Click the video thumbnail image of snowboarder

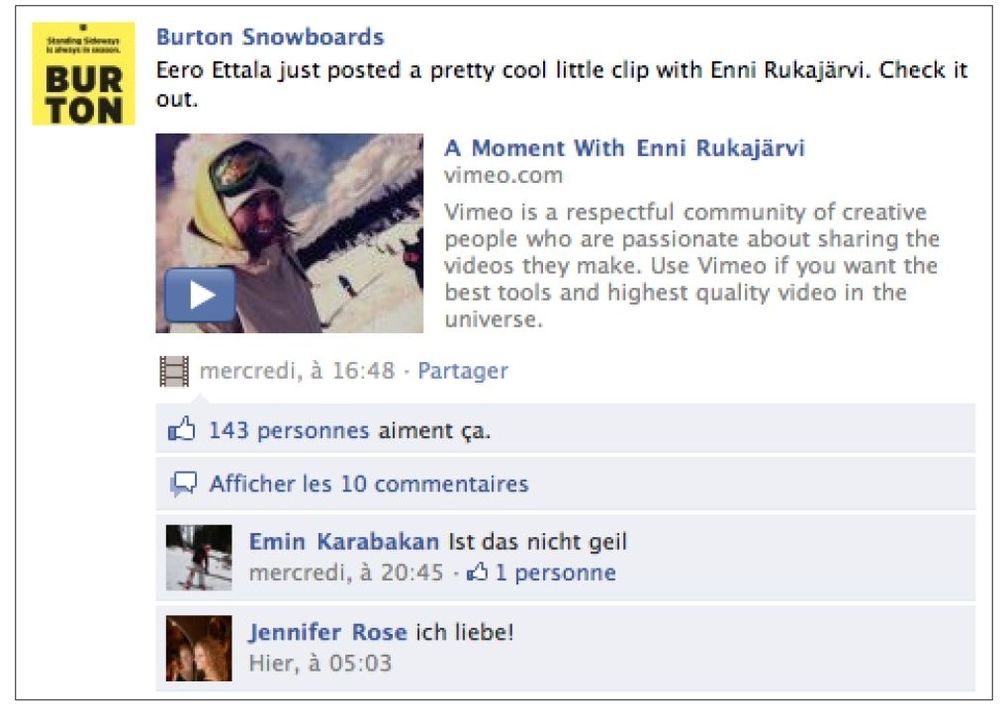tap(290, 233)
